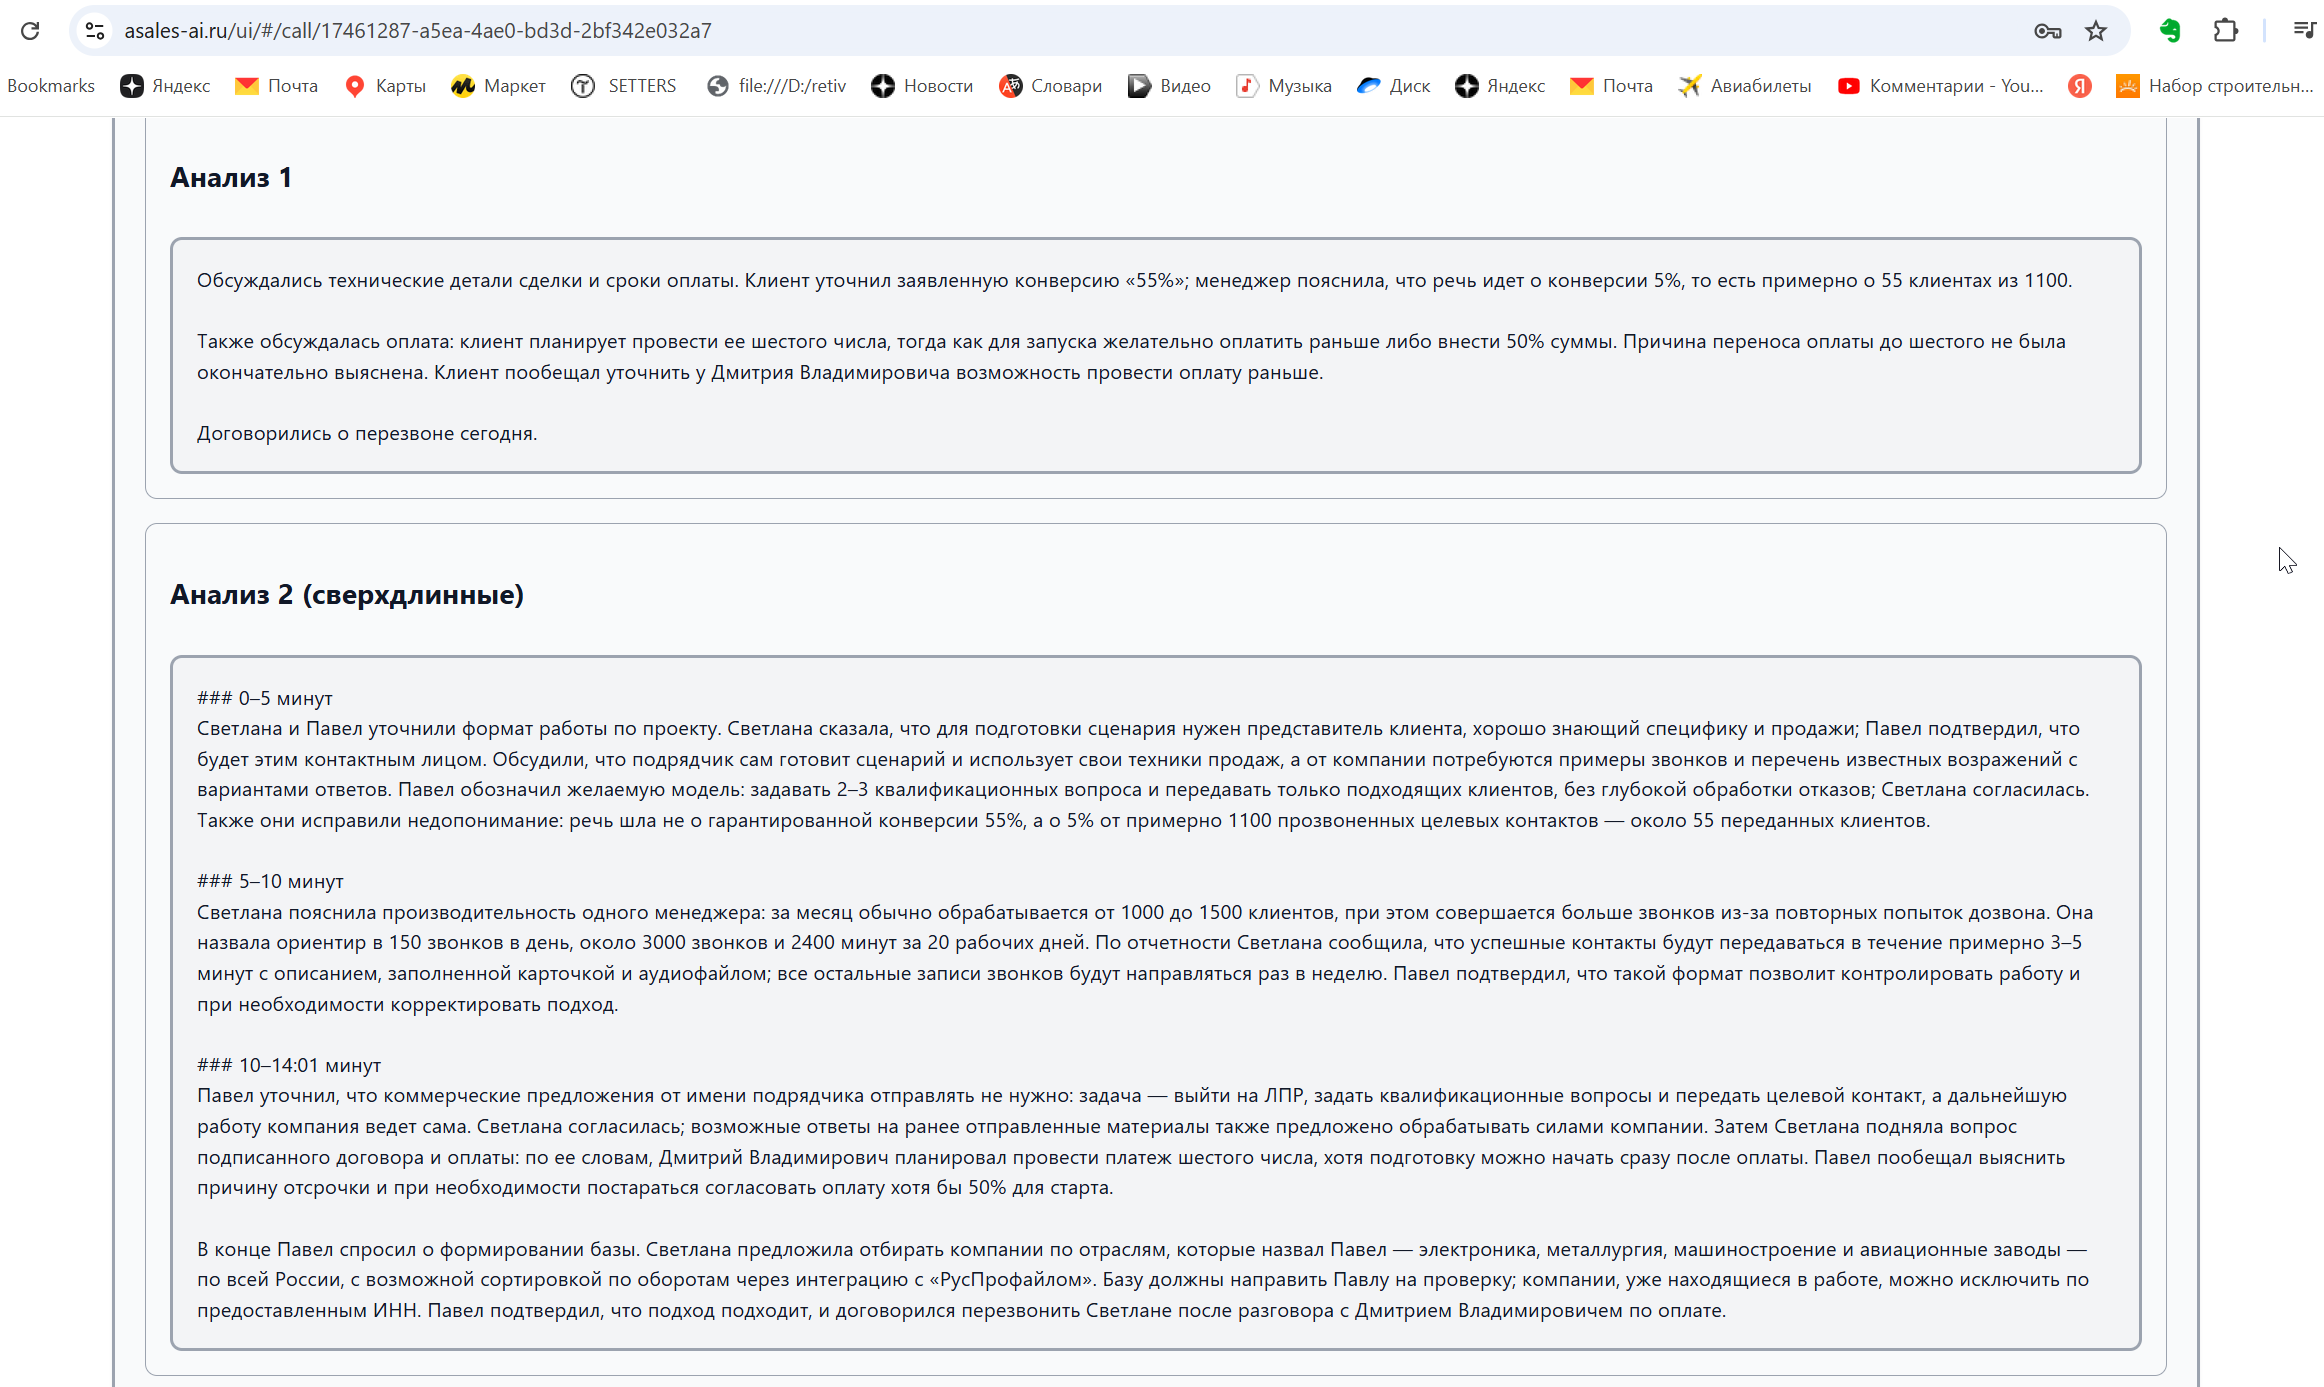Open site information icon in address bar

[x=95, y=31]
